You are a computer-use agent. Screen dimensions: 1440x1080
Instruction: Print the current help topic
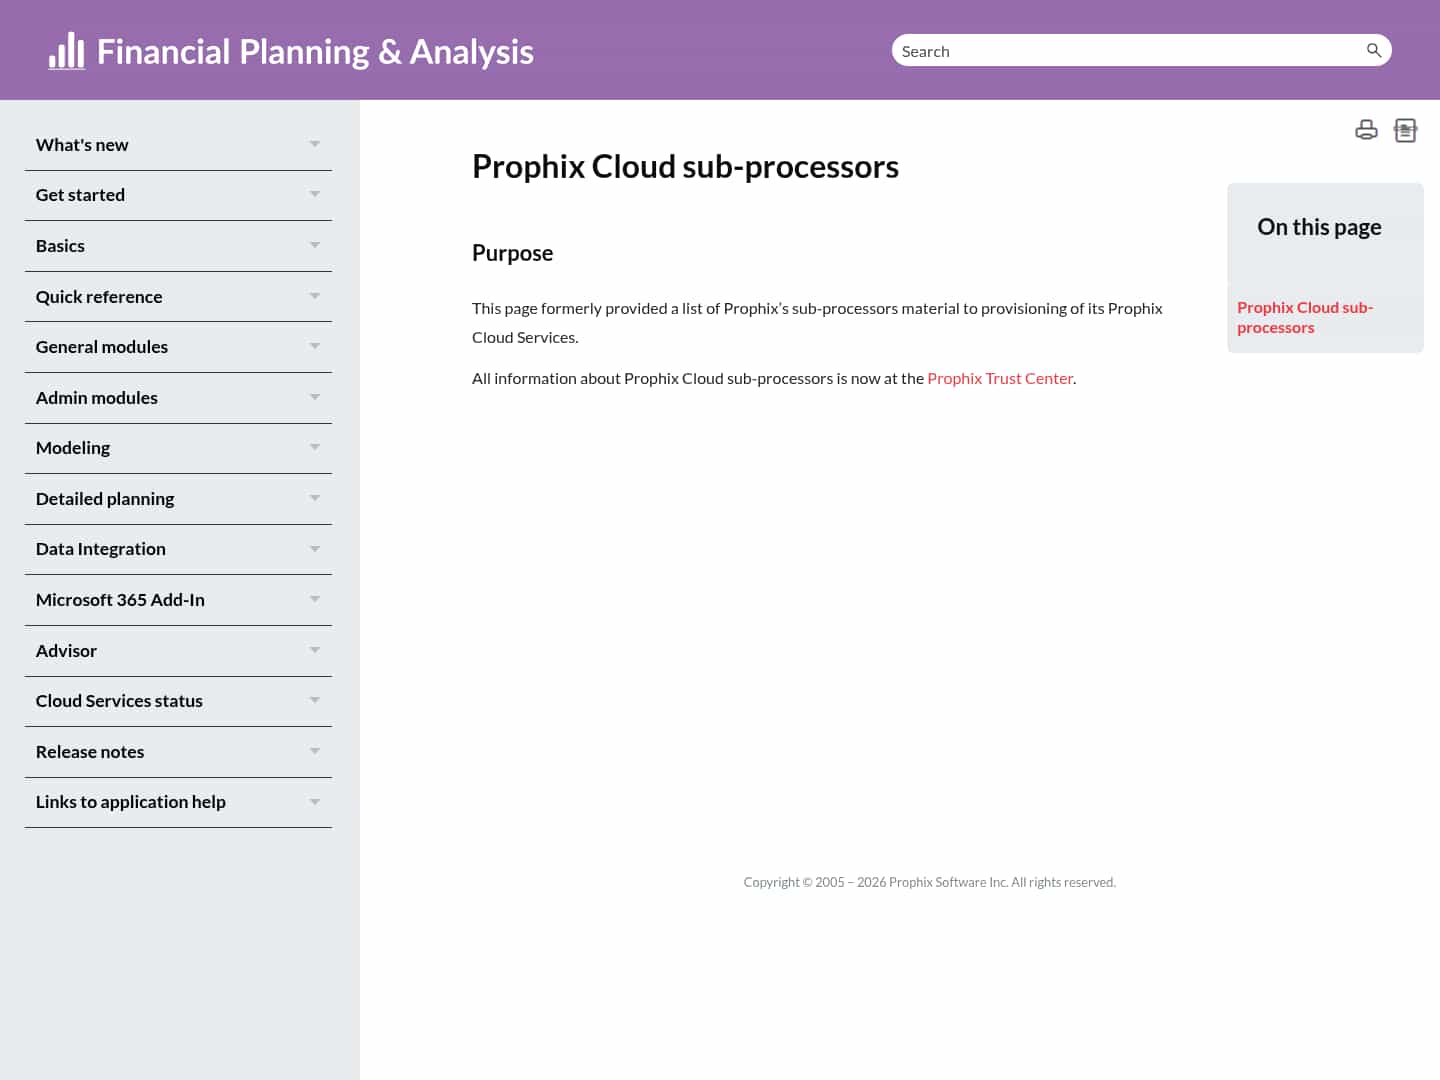(1366, 130)
